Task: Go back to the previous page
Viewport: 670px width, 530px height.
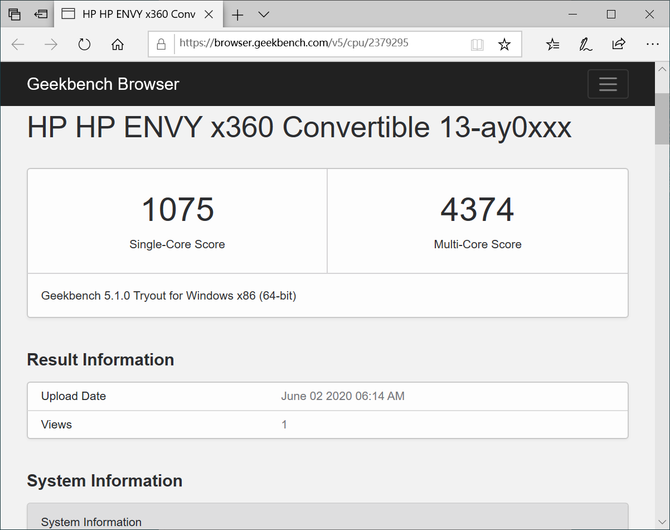Action: pos(18,44)
